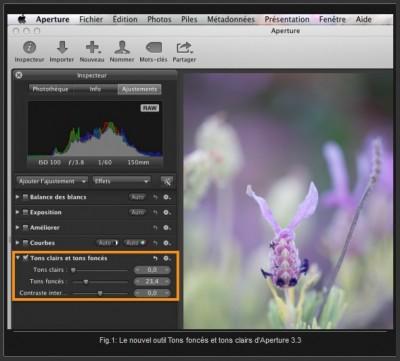Open the Exposition gear menu
400x361 pixels.
[167, 213]
